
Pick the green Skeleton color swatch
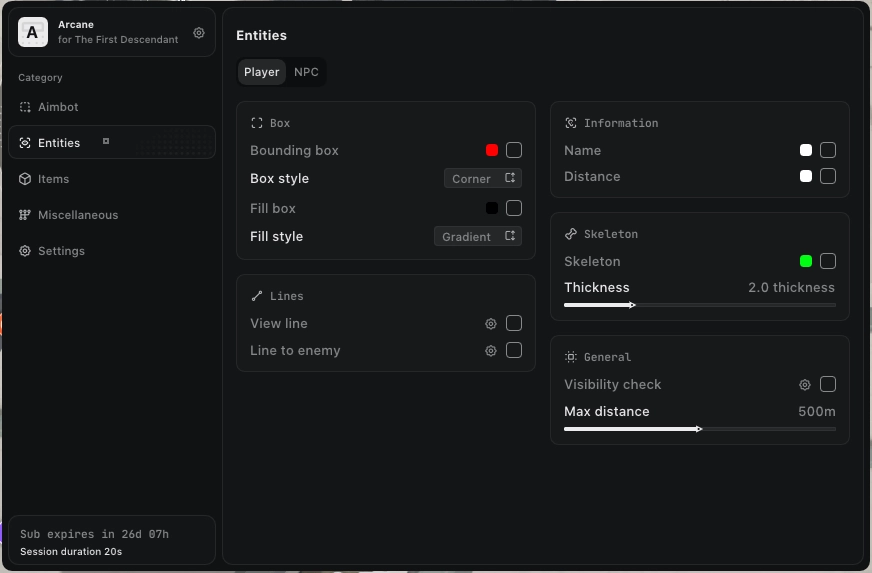click(805, 261)
